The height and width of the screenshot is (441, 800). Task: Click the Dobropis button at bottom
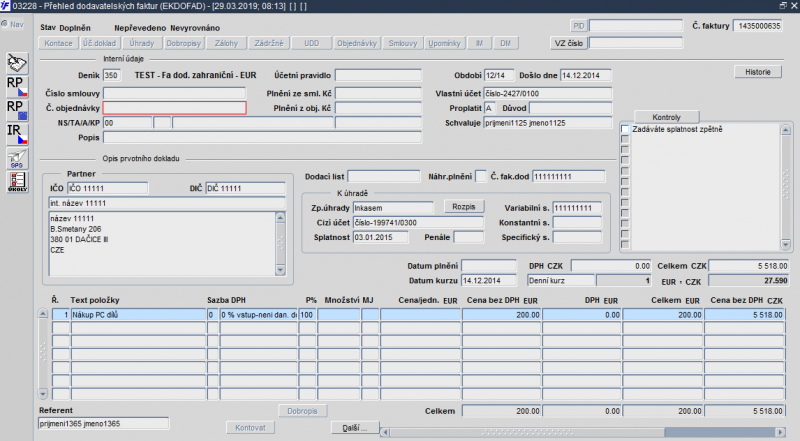coord(303,411)
